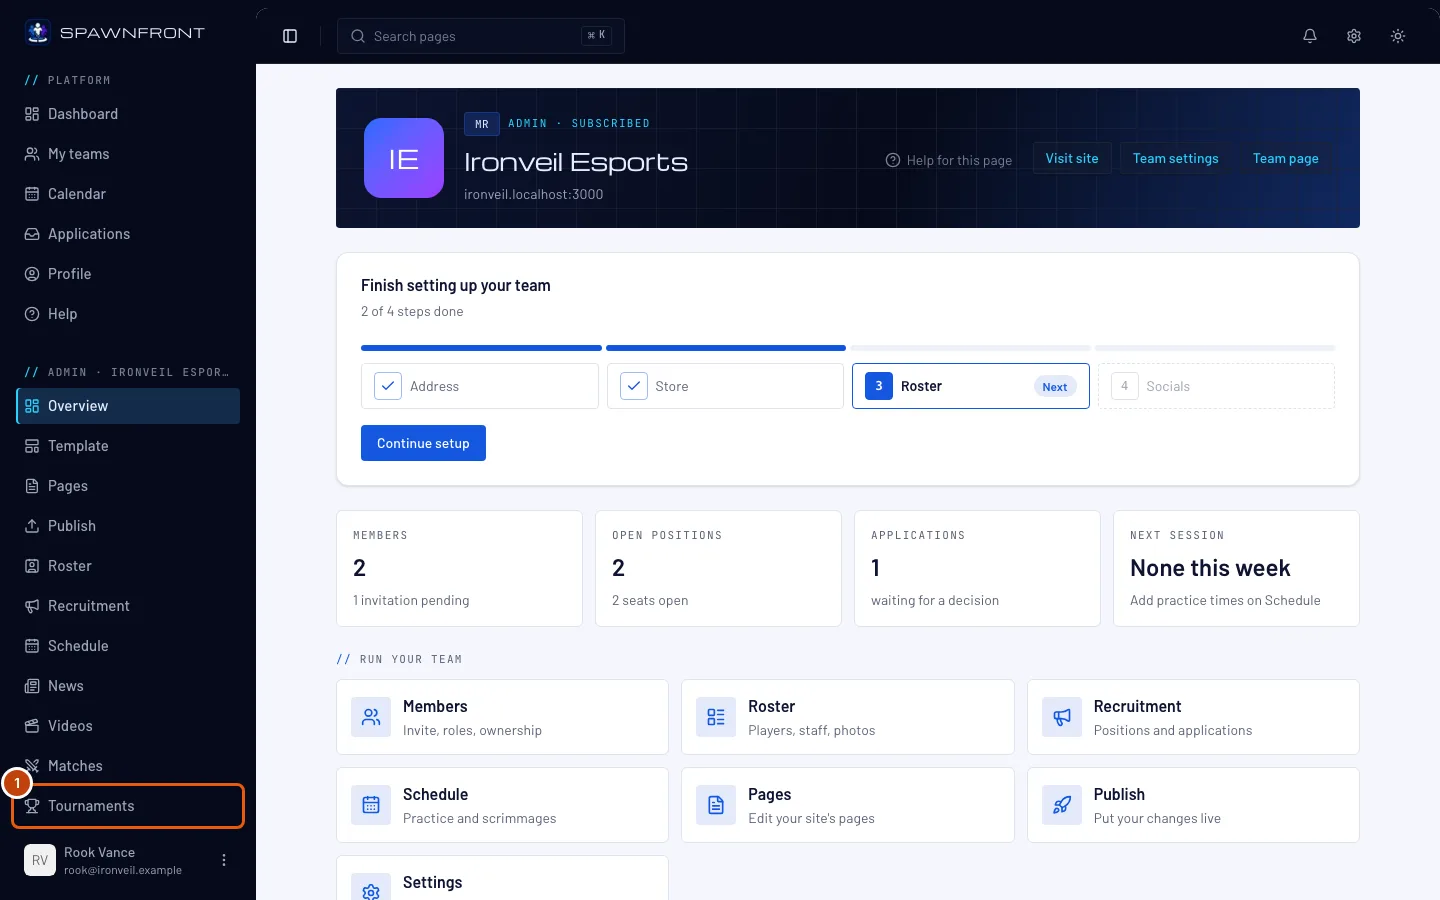Open Calendar in sidebar
Screen dimensions: 1440x900
coord(128,194)
